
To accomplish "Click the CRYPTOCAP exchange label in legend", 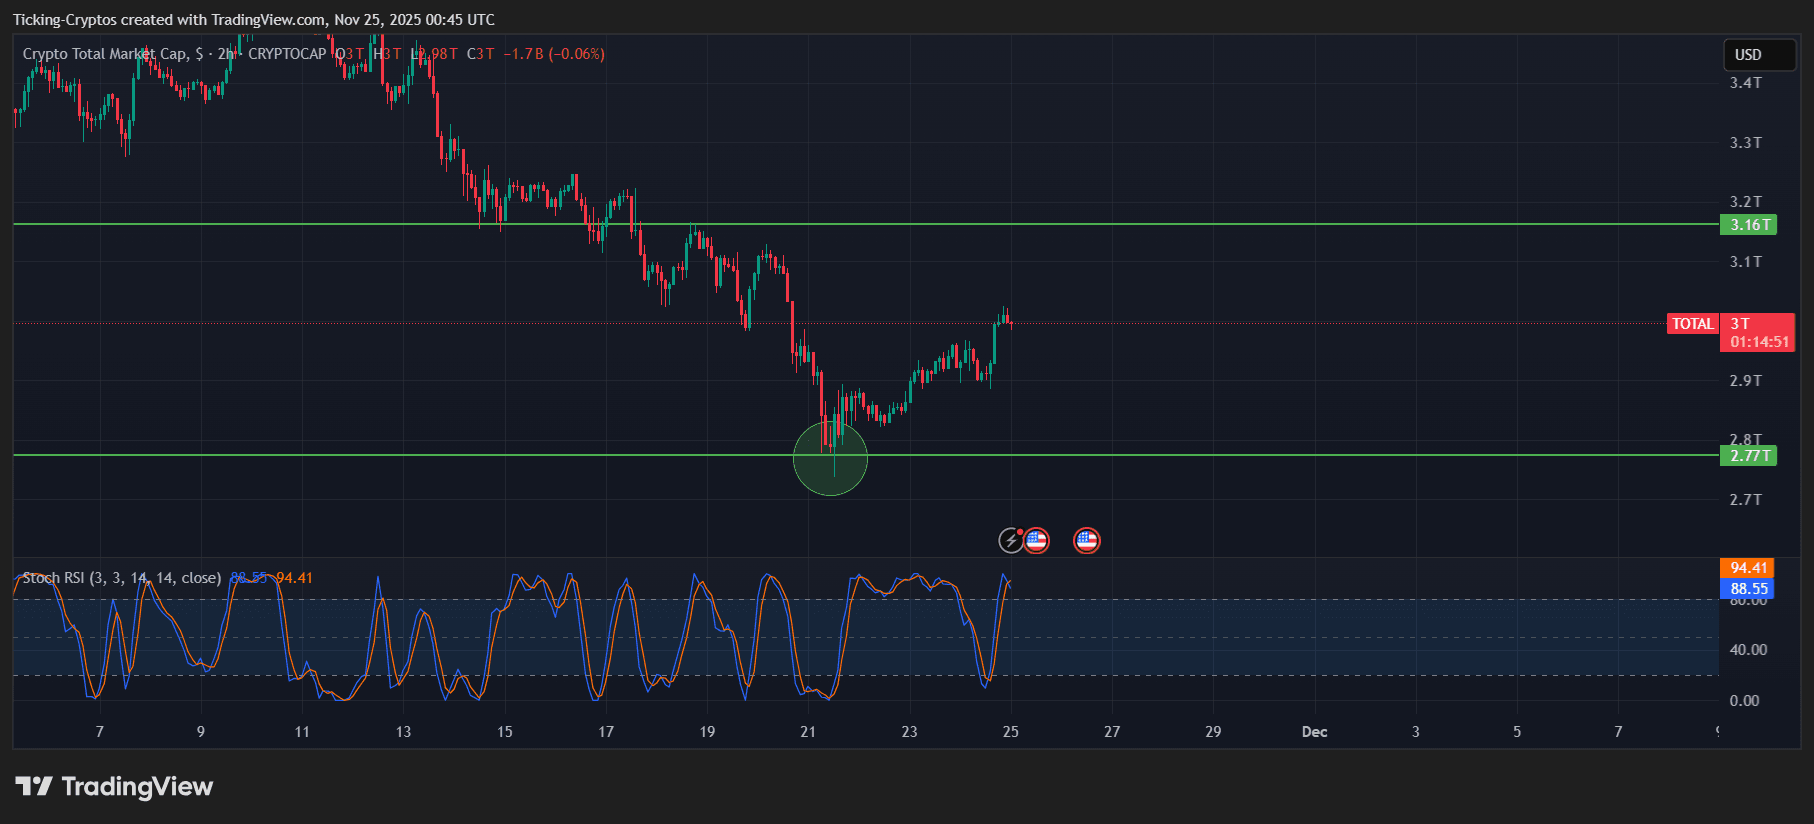I will click(287, 54).
